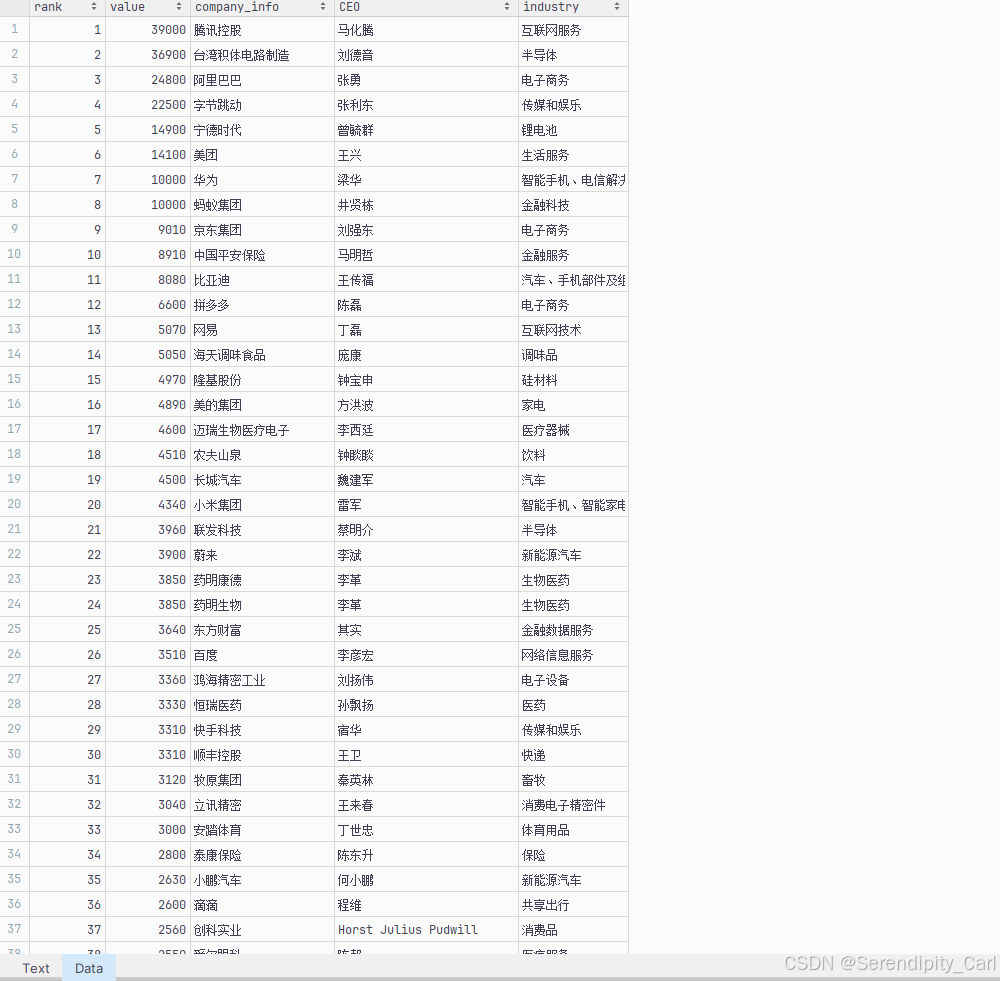Click the industry cell '调味品'
1000x981 pixels.
pos(573,355)
